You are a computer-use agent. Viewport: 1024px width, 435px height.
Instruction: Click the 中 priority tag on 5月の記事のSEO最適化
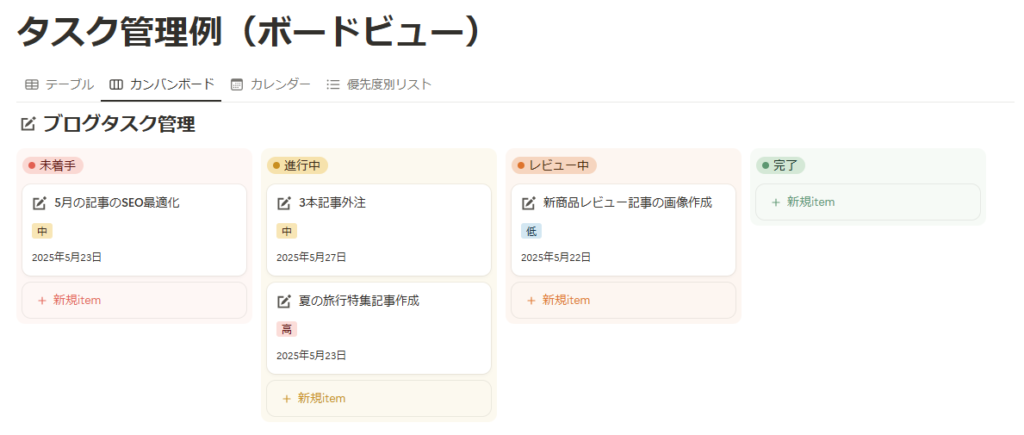click(x=42, y=231)
